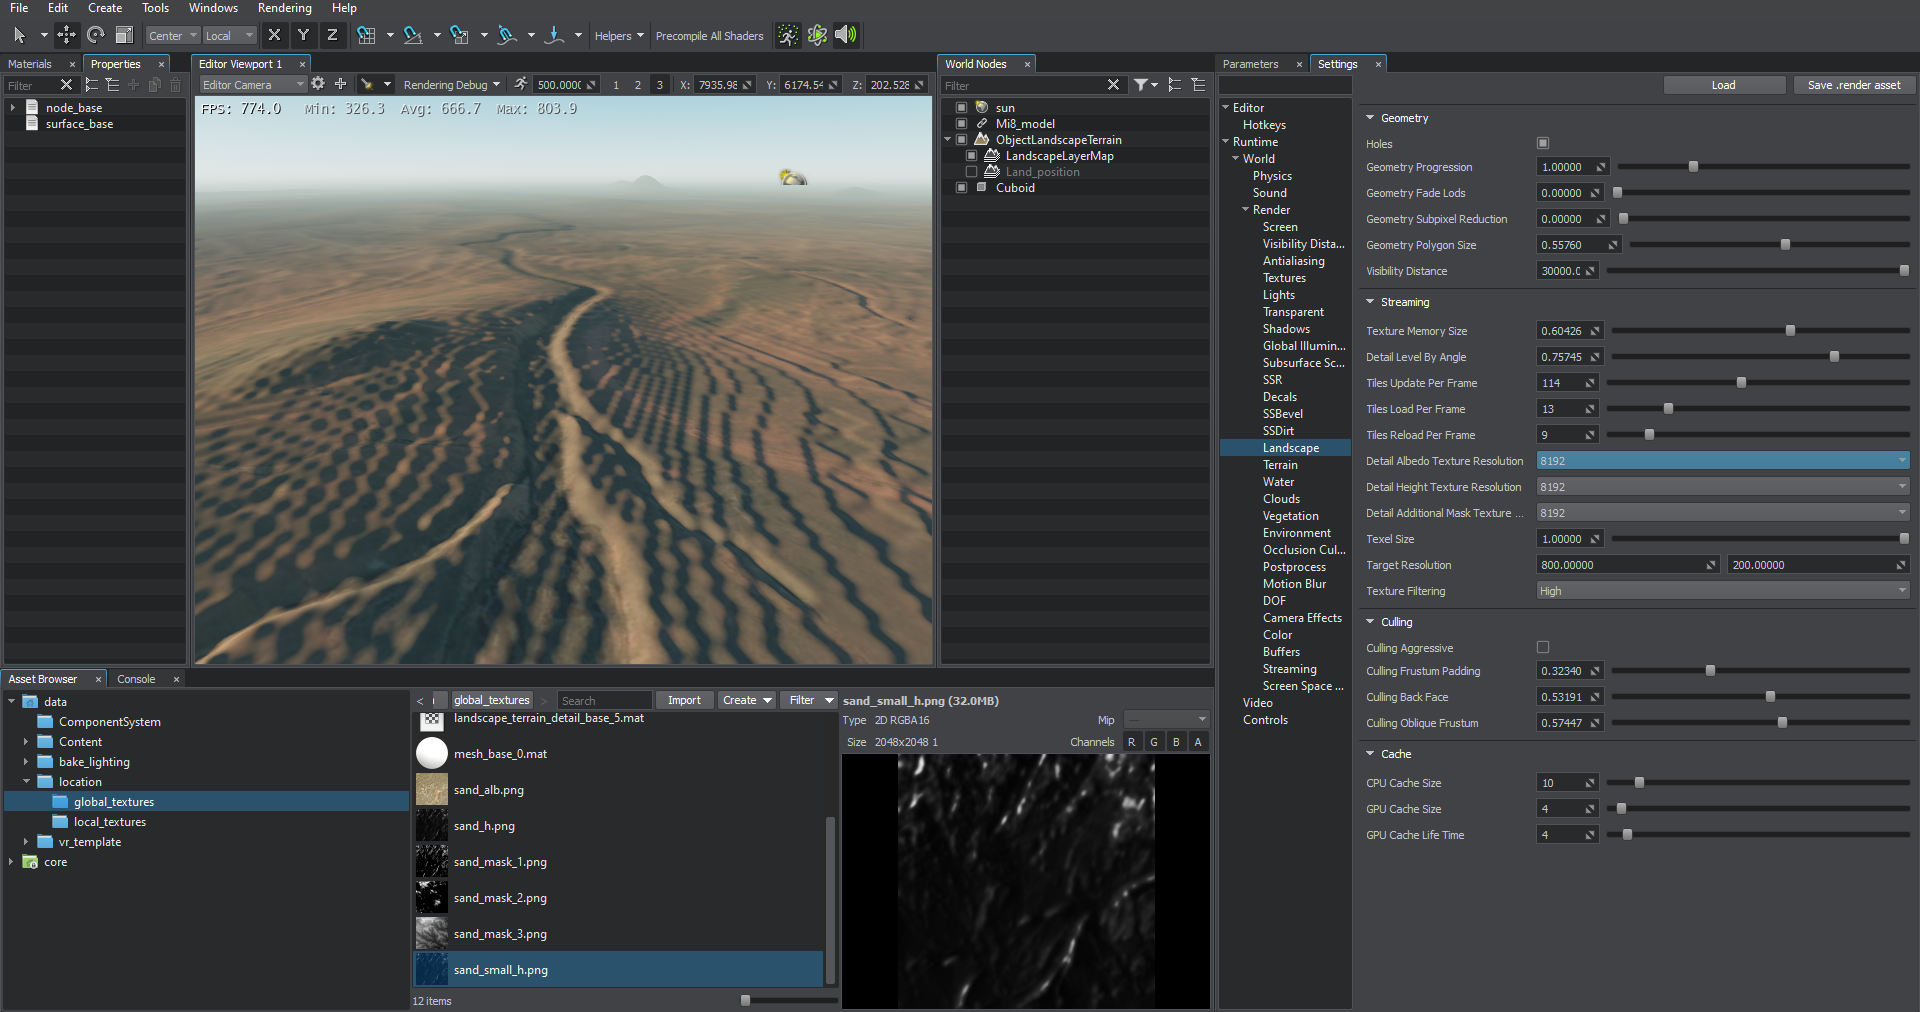Image resolution: width=1920 pixels, height=1012 pixels.
Task: Click Precompile All Shaders button
Action: coord(709,36)
